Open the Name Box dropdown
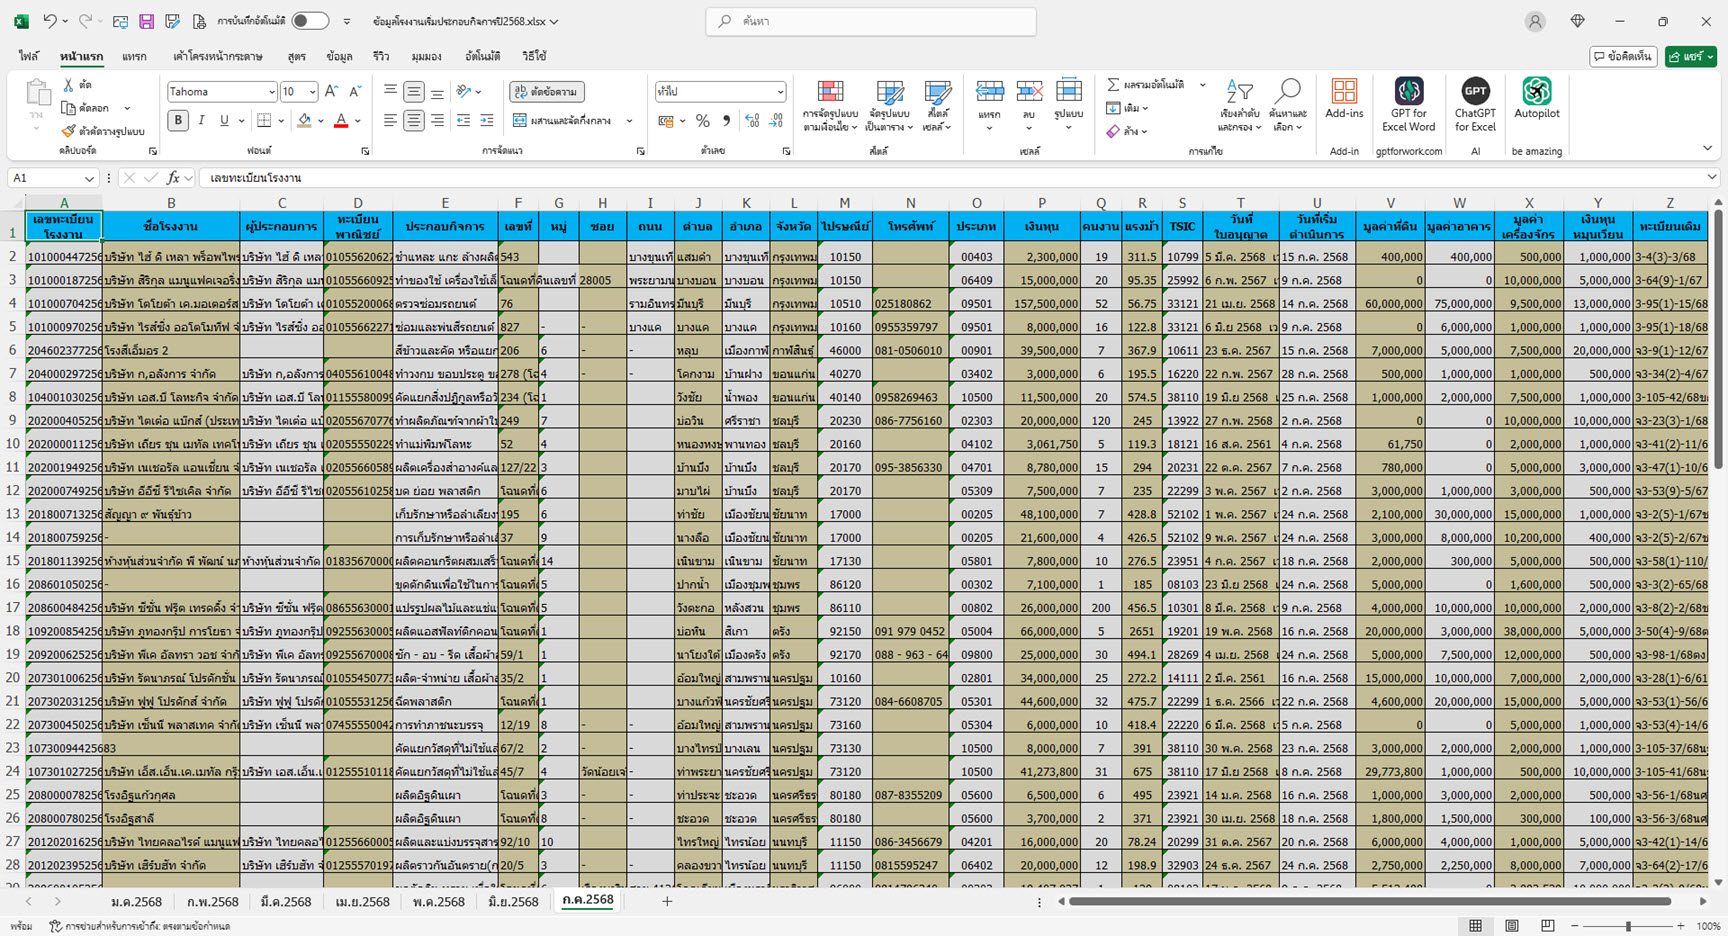This screenshot has width=1728, height=936. (x=89, y=178)
